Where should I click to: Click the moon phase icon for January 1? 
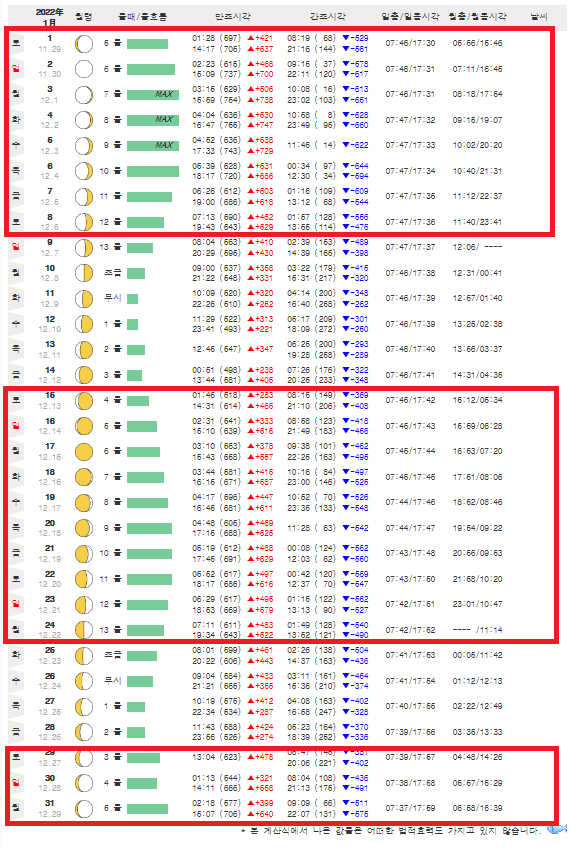tap(84, 44)
